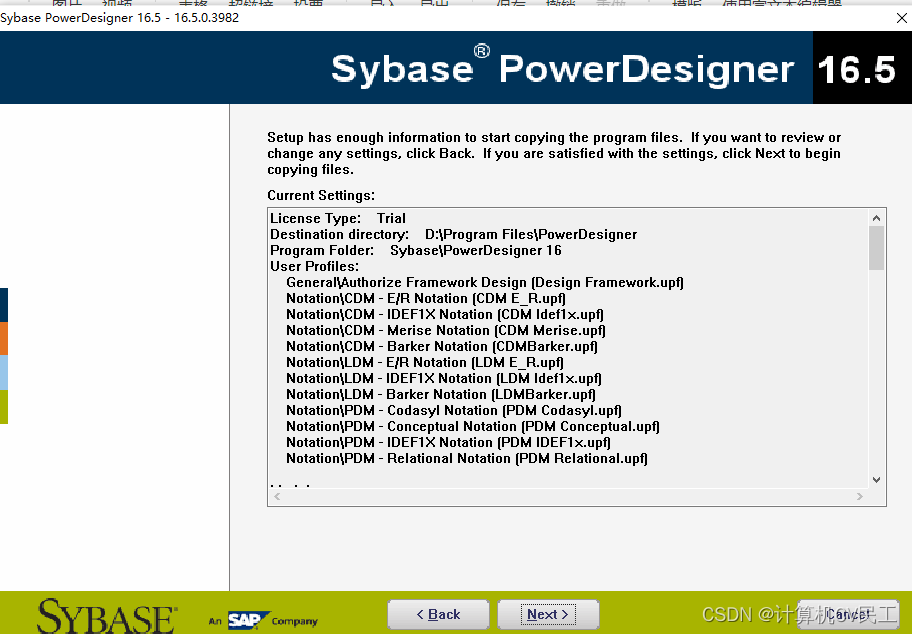The height and width of the screenshot is (634, 912).
Task: Select Notation\CDM - Merise Notation line
Action: (446, 330)
